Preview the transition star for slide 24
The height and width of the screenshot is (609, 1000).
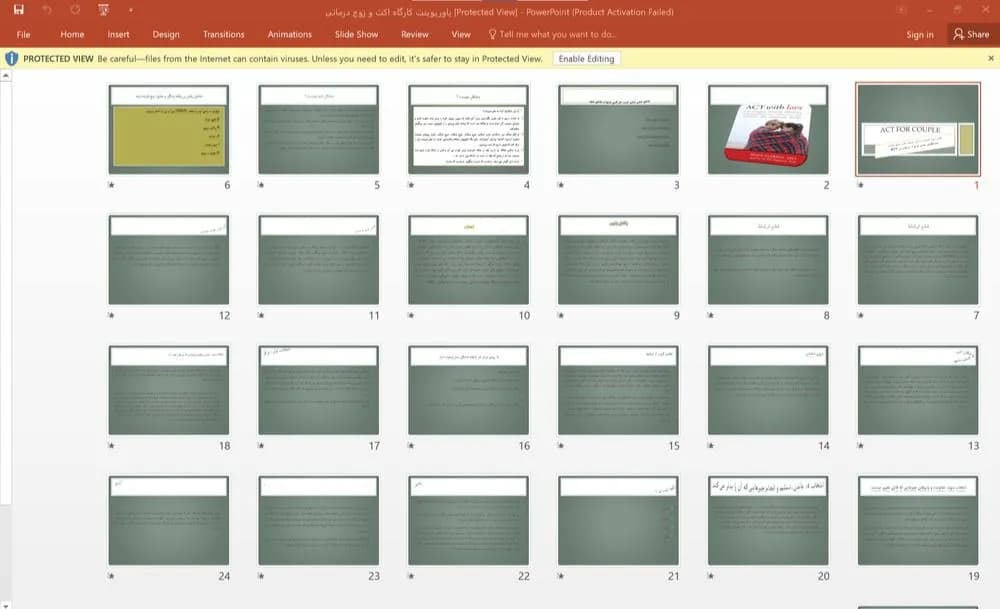111,576
